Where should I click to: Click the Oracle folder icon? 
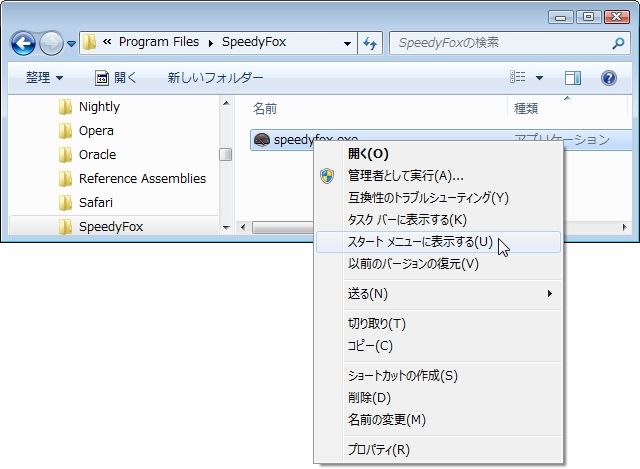pyautogui.click(x=65, y=154)
